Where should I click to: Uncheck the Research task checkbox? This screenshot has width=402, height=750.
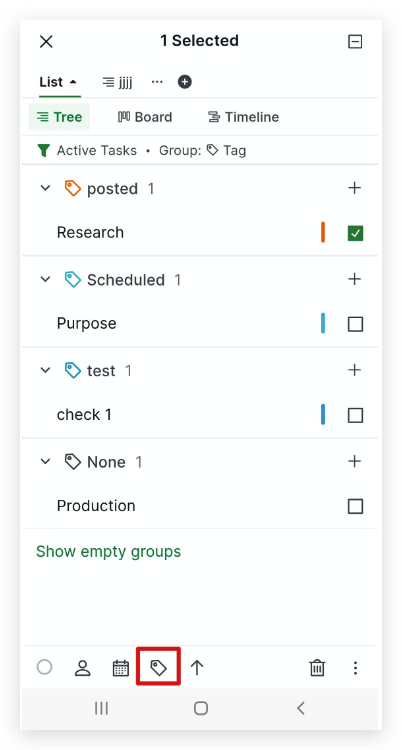click(x=355, y=233)
